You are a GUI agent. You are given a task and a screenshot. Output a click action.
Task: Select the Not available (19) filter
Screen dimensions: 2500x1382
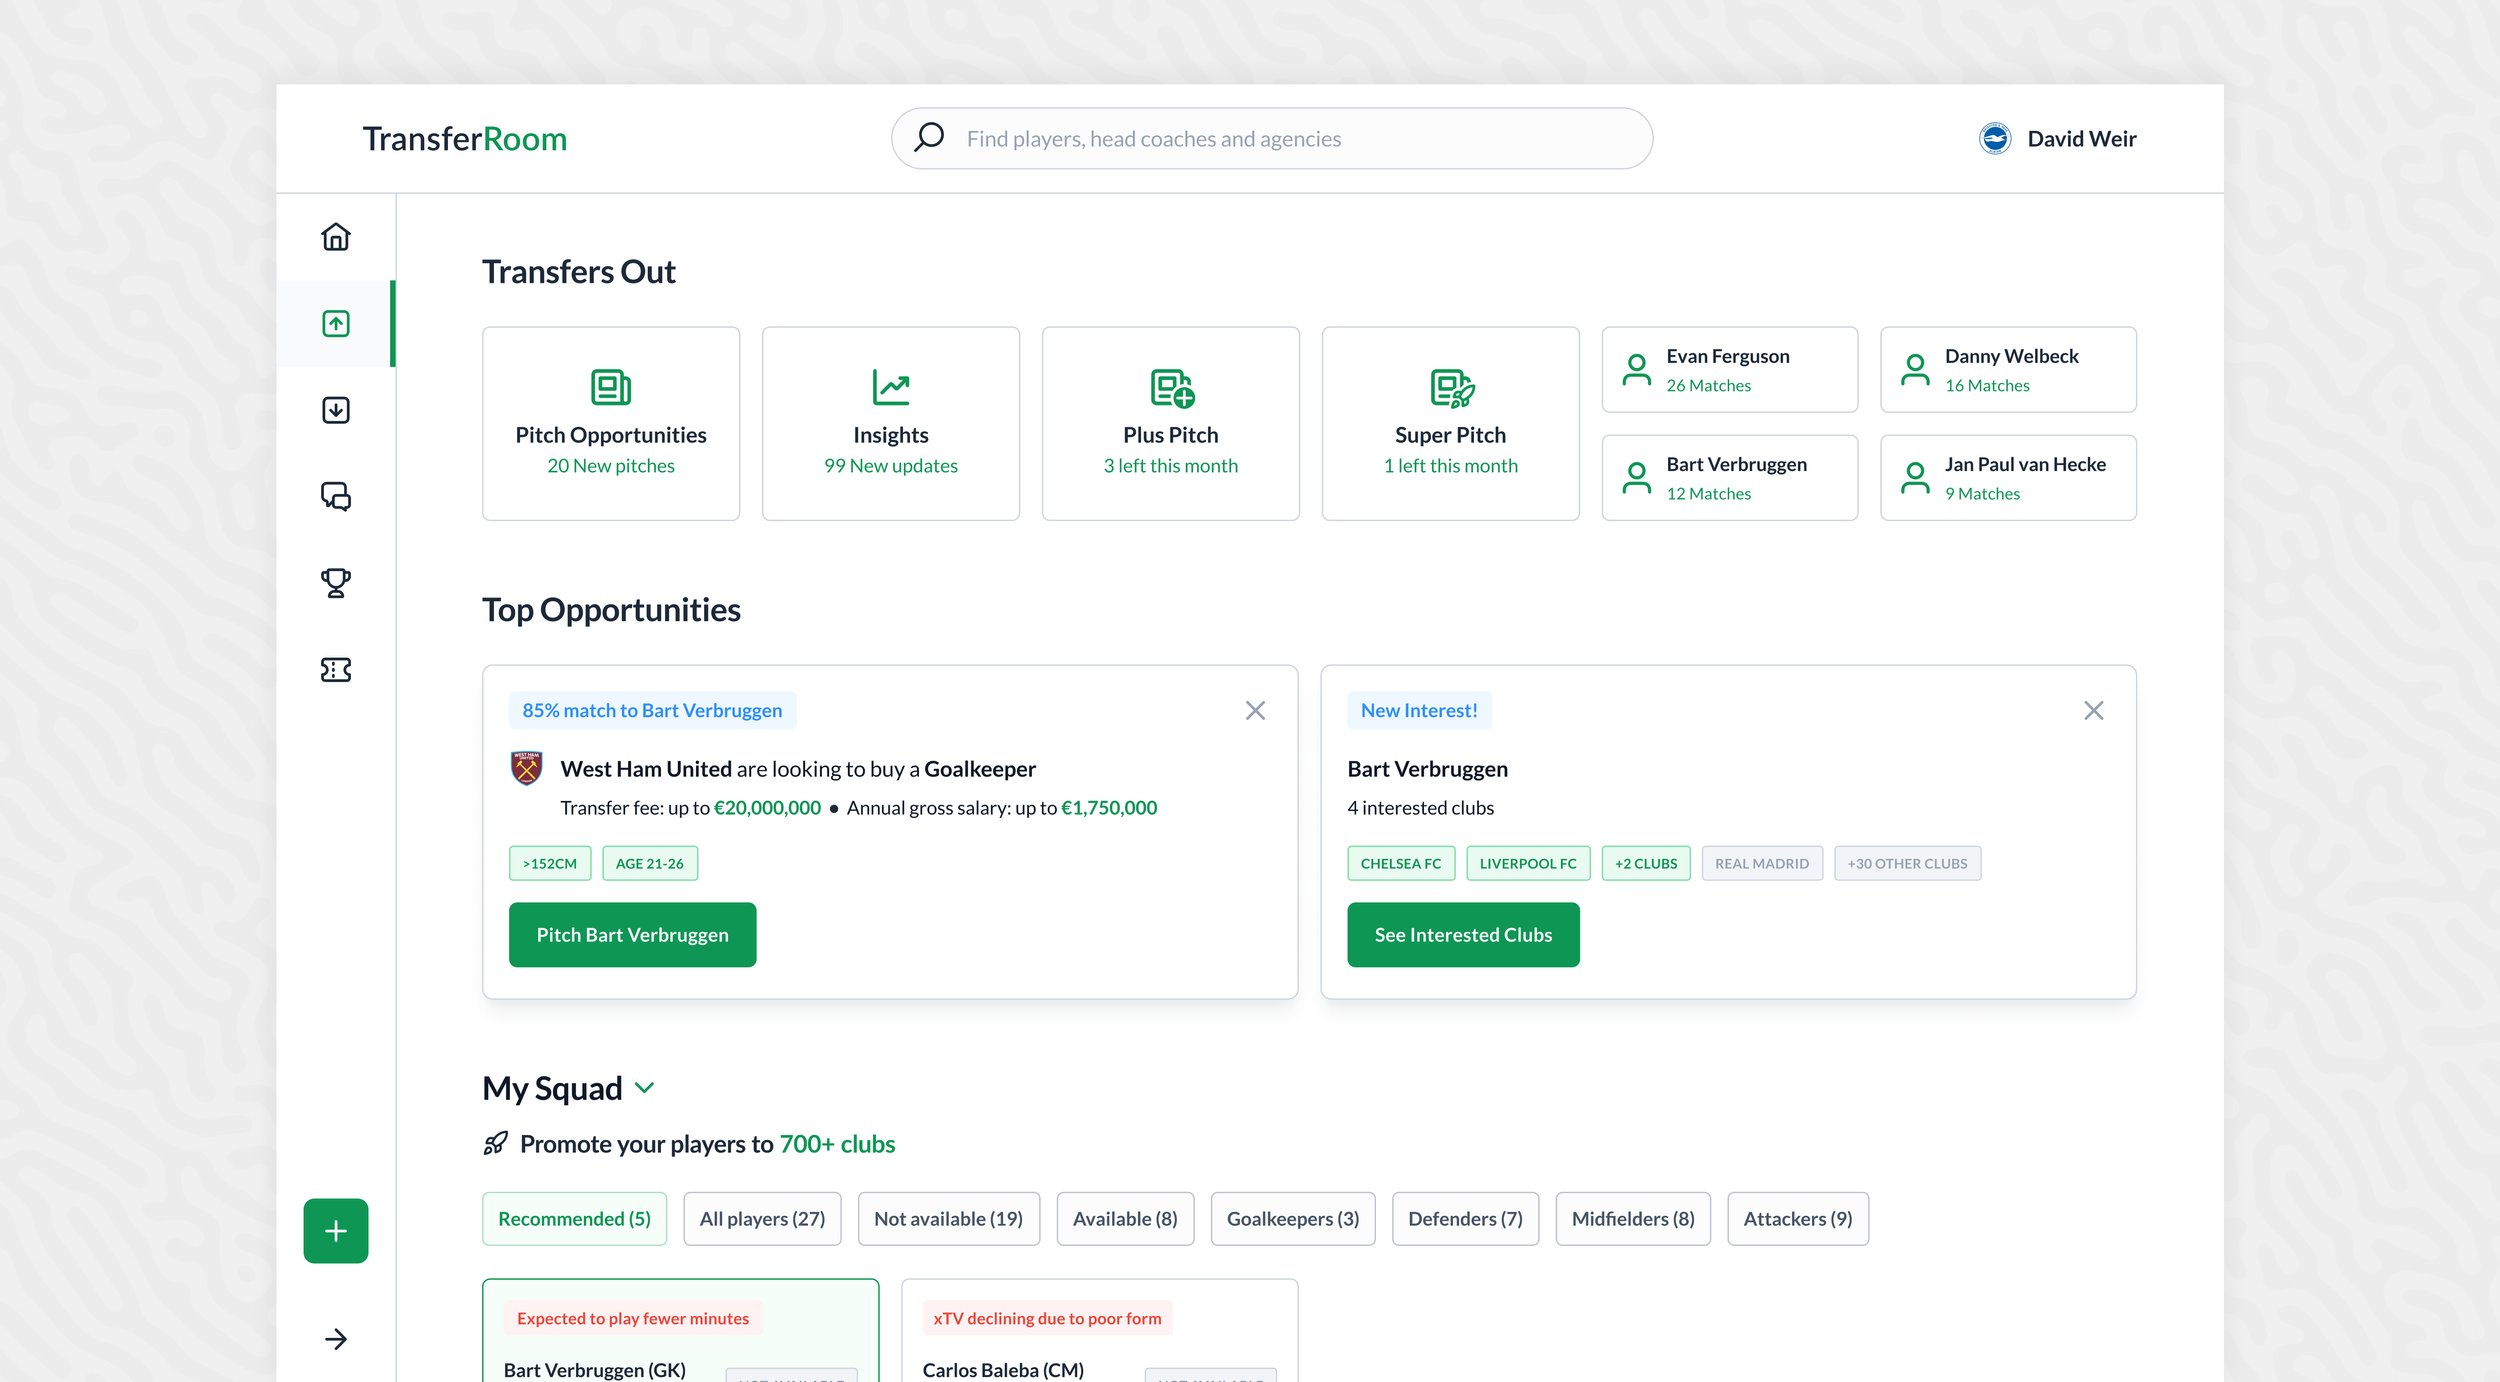pos(948,1218)
